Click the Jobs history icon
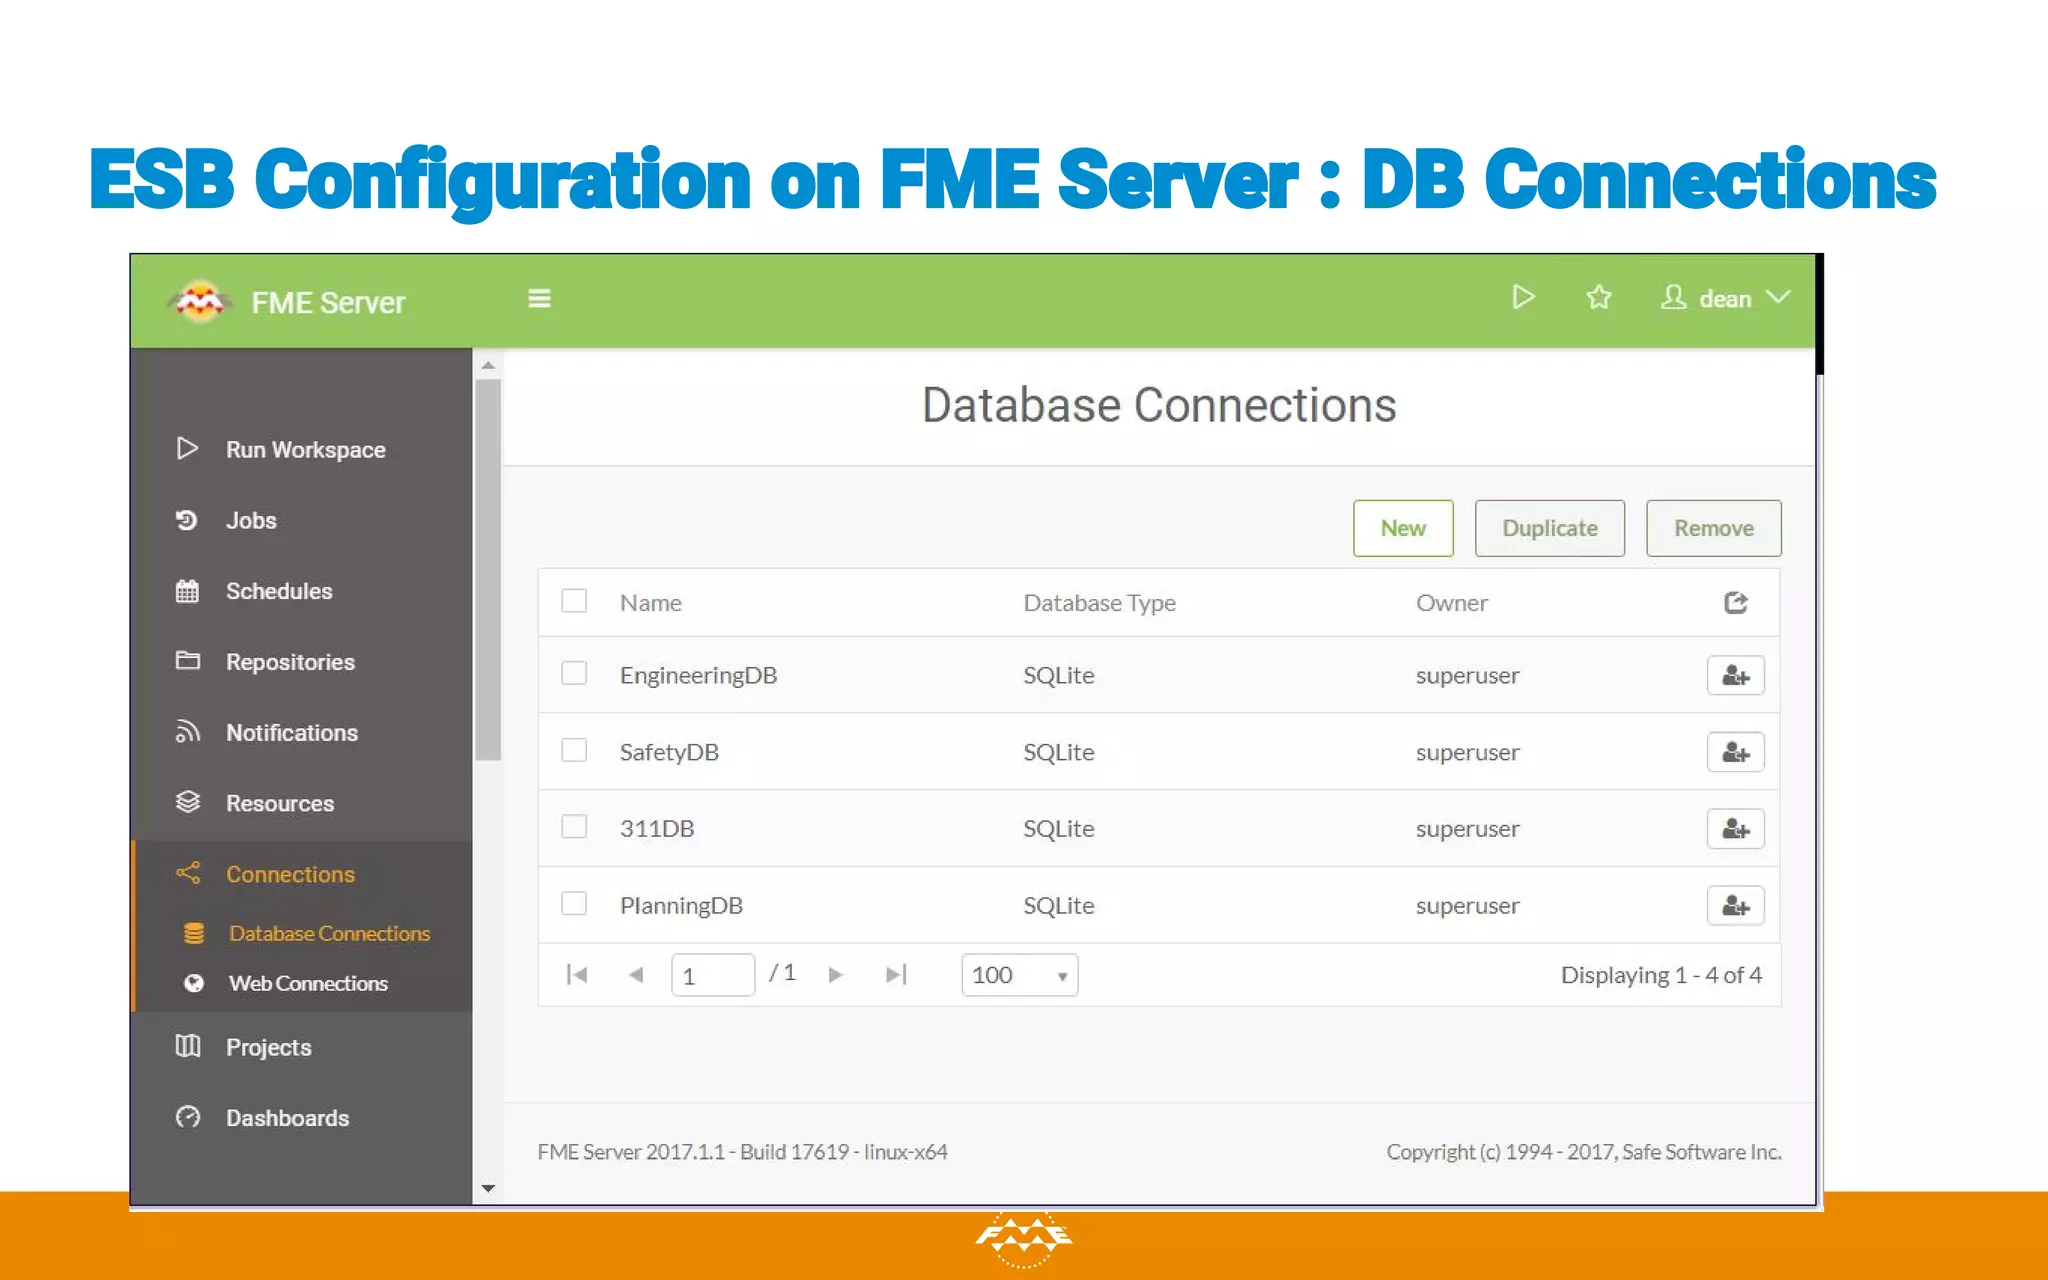The image size is (2048, 1280). 187,519
